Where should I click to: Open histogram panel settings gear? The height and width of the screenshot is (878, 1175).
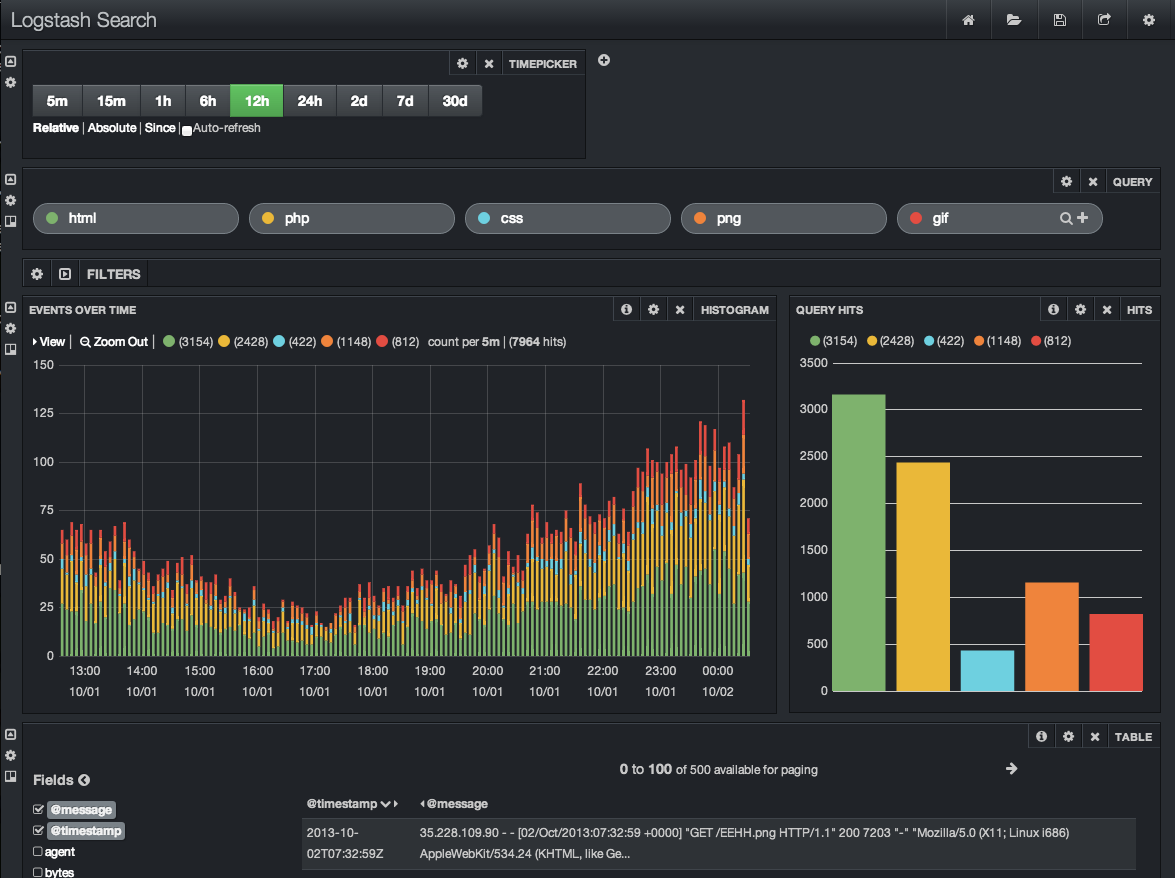coord(653,310)
